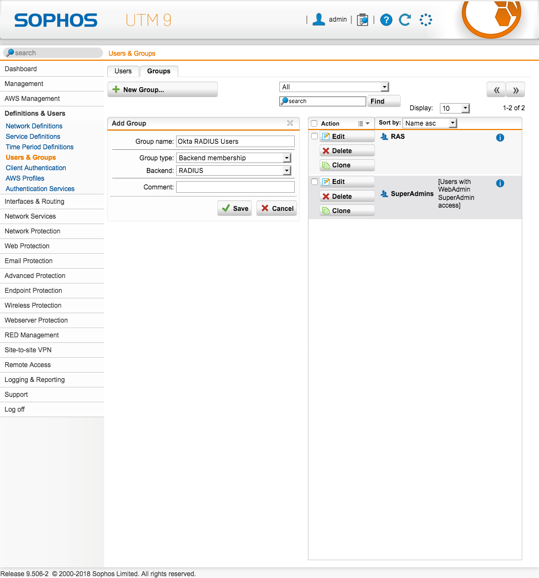Open the Backend RADIUS dropdown

(234, 171)
